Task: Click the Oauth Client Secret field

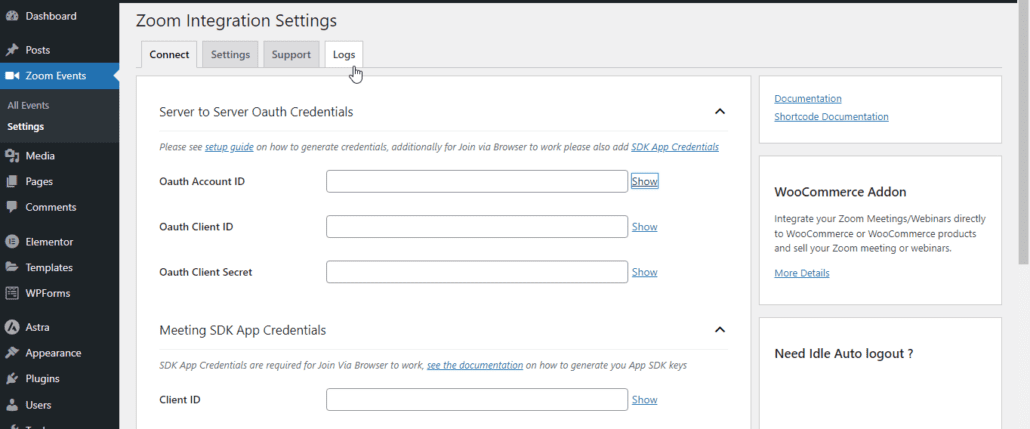Action: [477, 272]
